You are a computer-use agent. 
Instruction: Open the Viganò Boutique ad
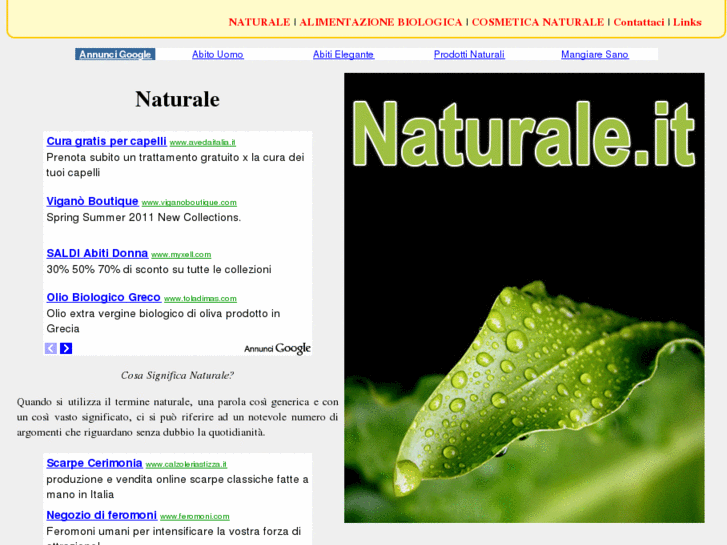(x=92, y=201)
